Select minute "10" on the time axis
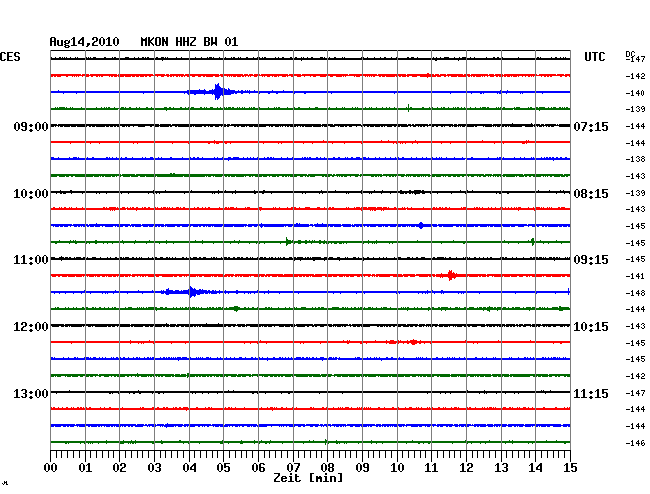Viewport: 650px width, 494px height. point(397,467)
